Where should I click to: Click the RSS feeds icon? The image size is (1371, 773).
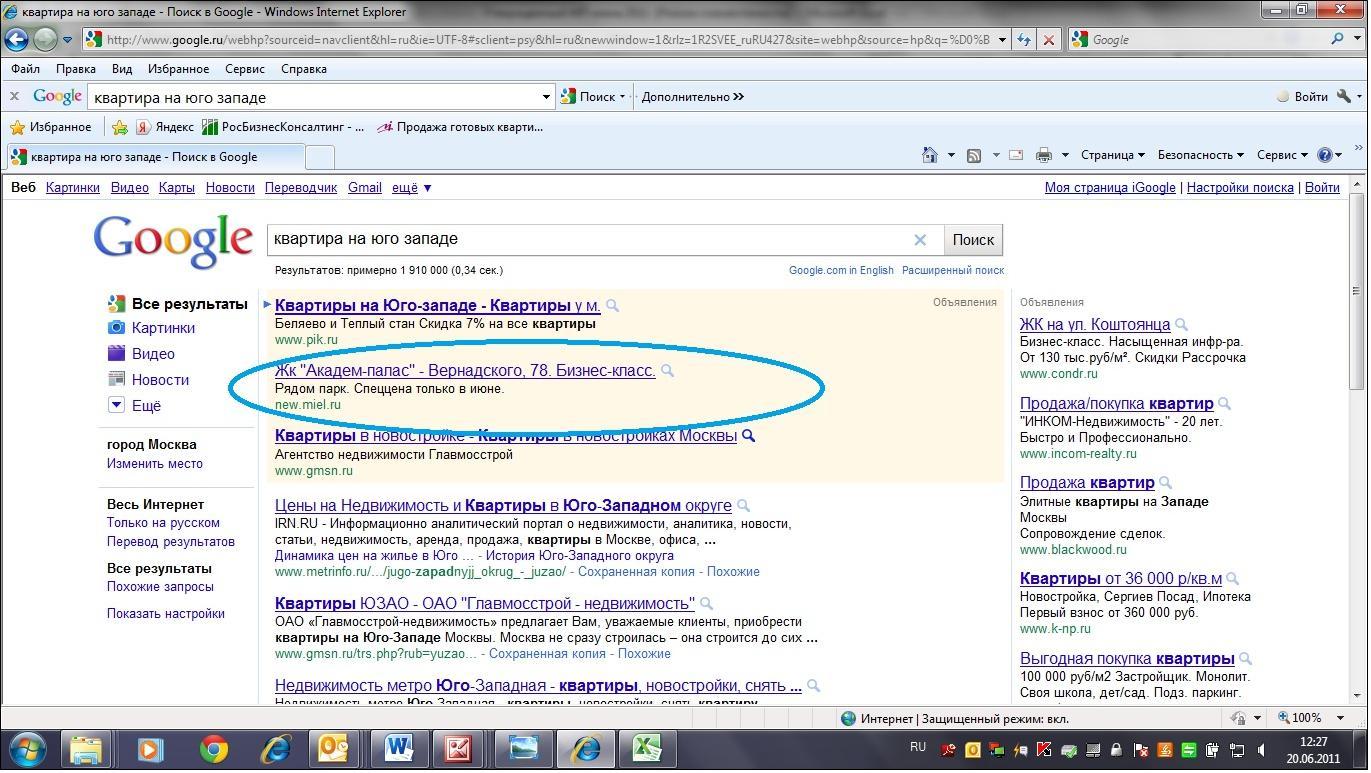coord(973,155)
